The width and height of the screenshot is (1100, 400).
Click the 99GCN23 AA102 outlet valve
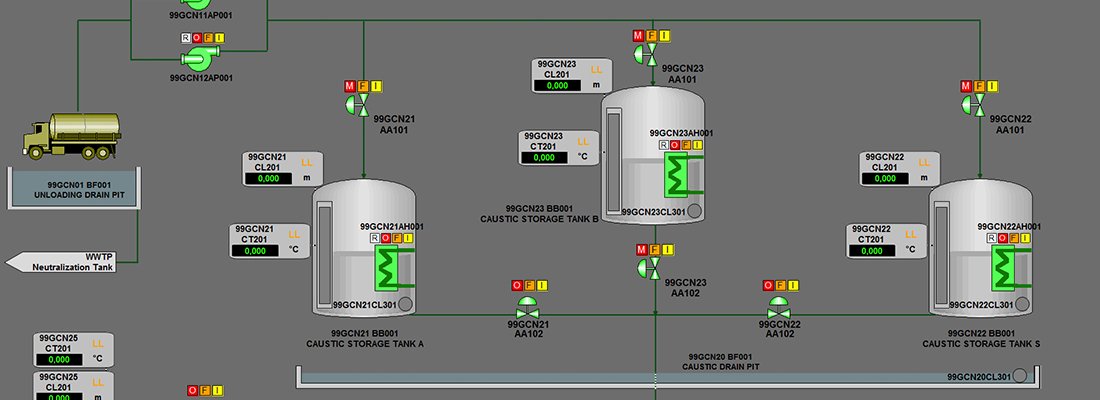coord(652,268)
